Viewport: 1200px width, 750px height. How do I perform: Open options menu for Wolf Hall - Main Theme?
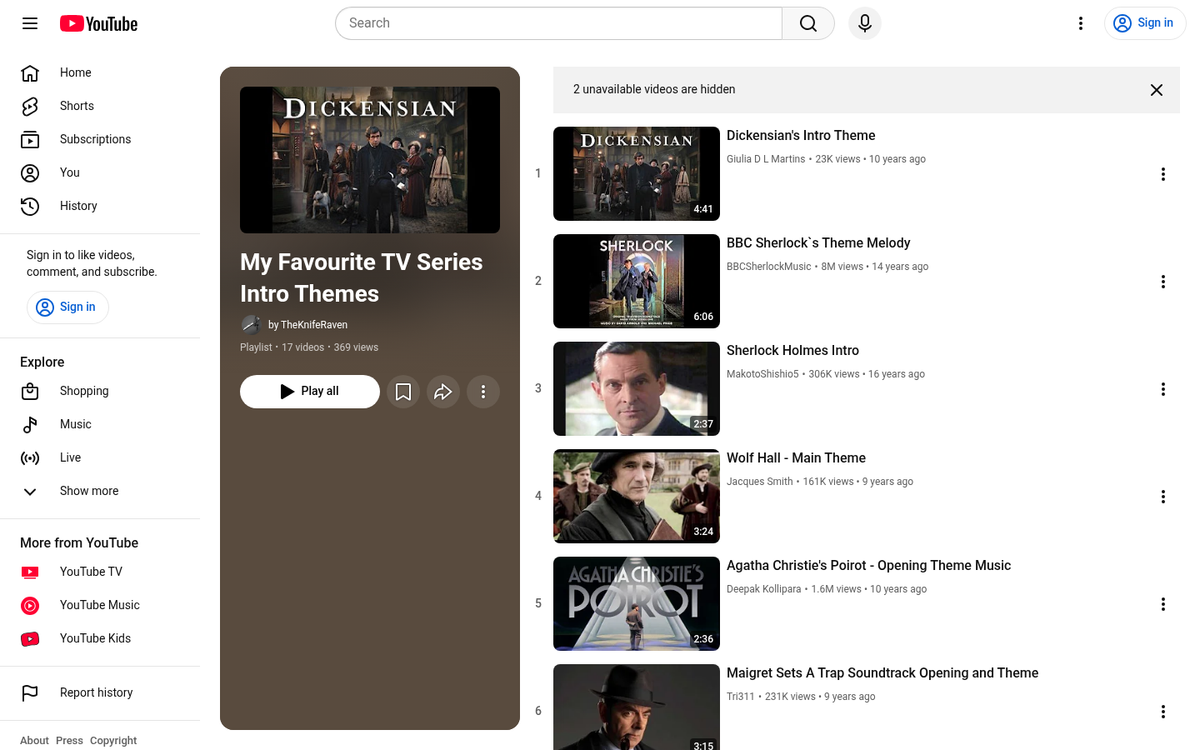tap(1163, 496)
